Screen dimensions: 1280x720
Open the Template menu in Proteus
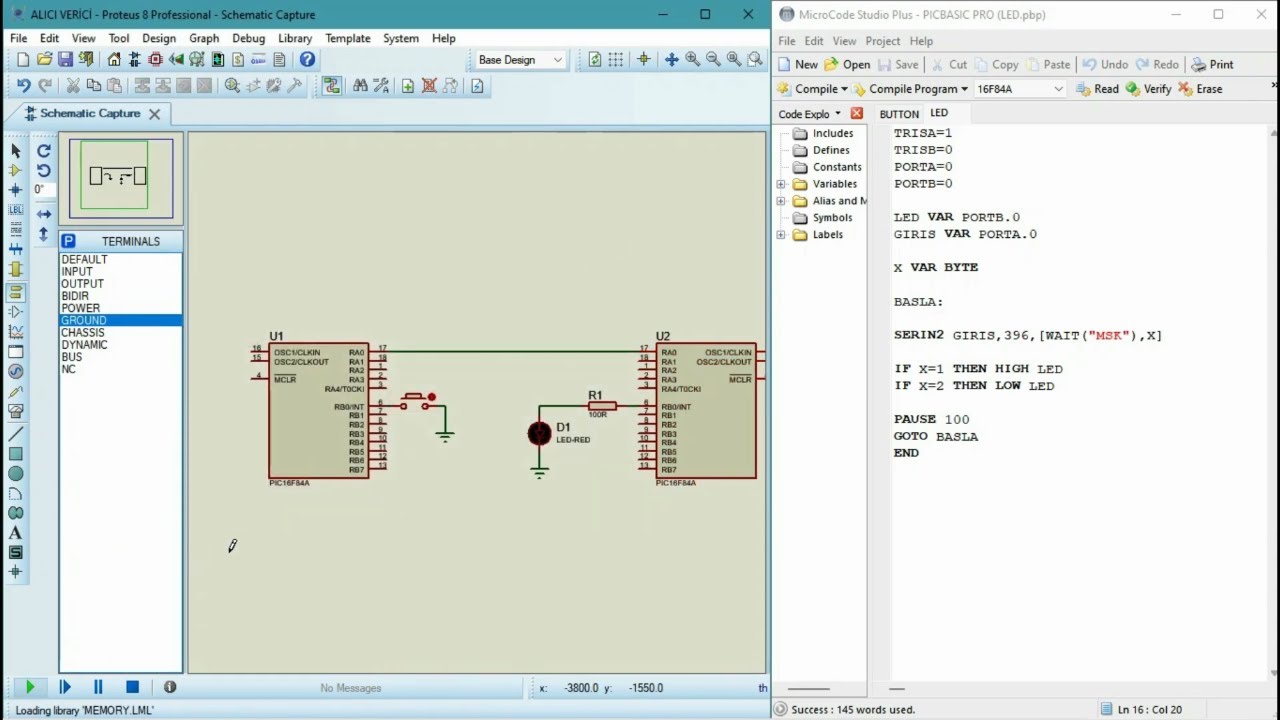348,38
